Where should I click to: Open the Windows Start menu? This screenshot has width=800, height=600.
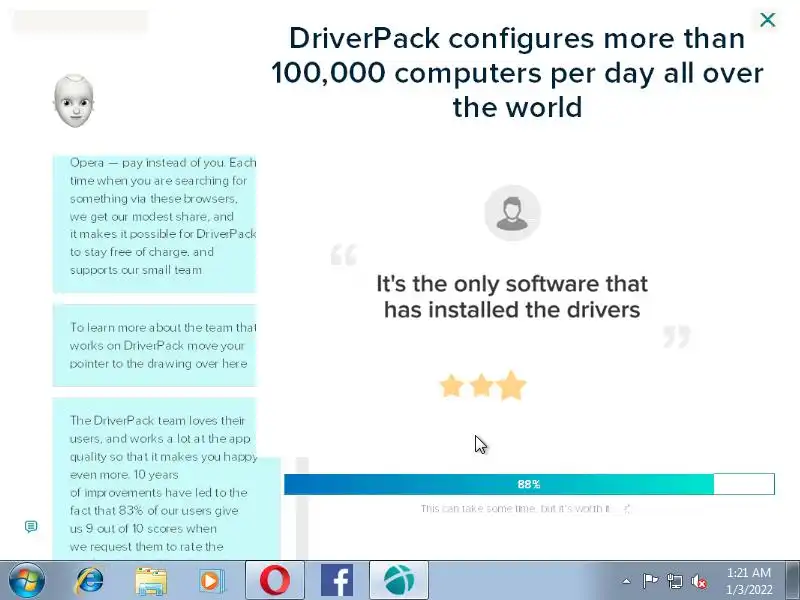(26, 581)
